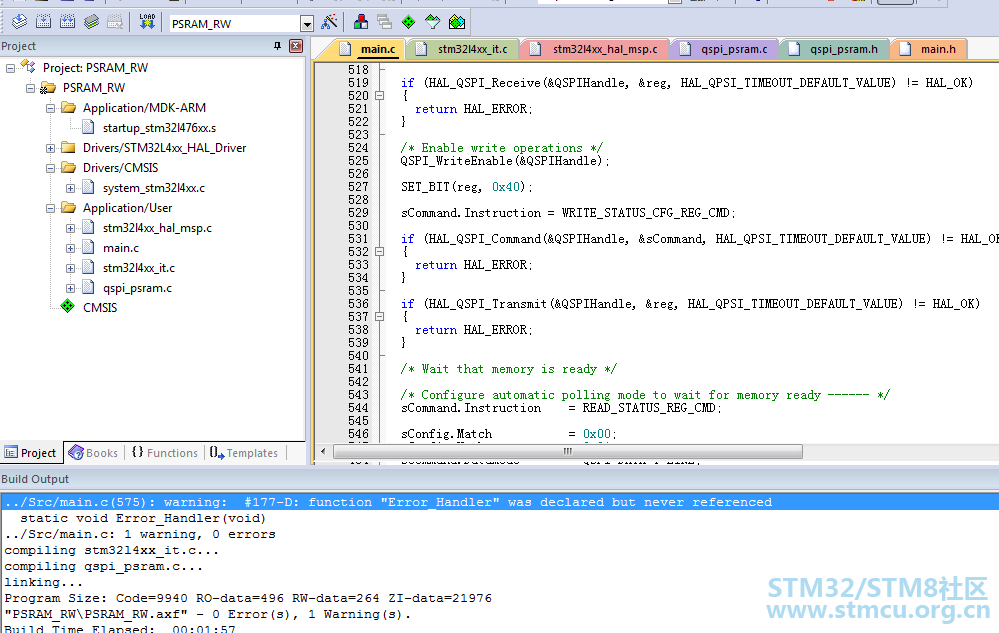Open Options for Target magic wand

[329, 22]
